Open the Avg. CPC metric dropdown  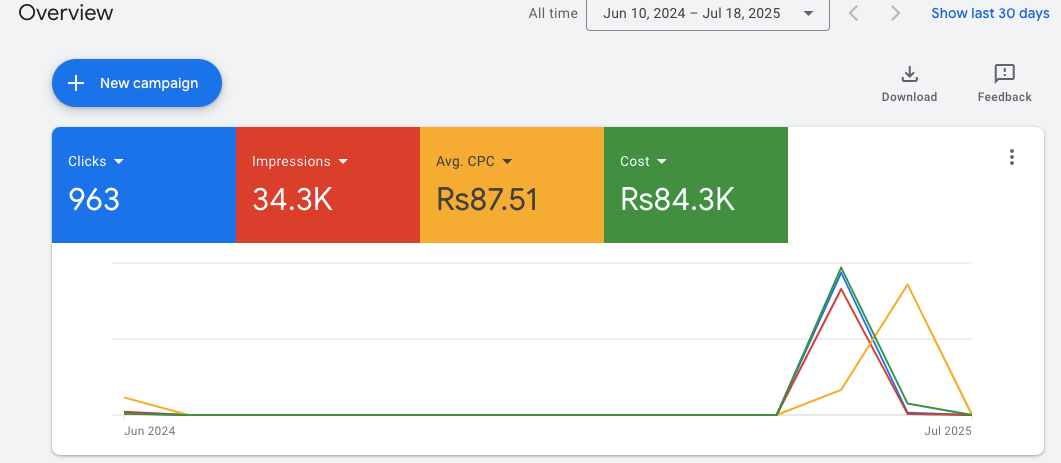pyautogui.click(x=474, y=161)
